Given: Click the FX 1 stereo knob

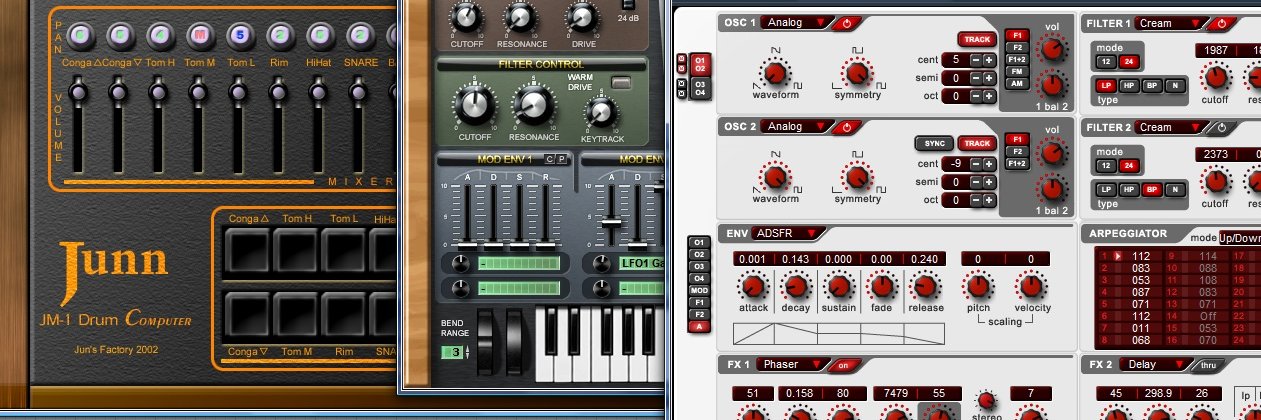Looking at the screenshot, I should (x=987, y=398).
